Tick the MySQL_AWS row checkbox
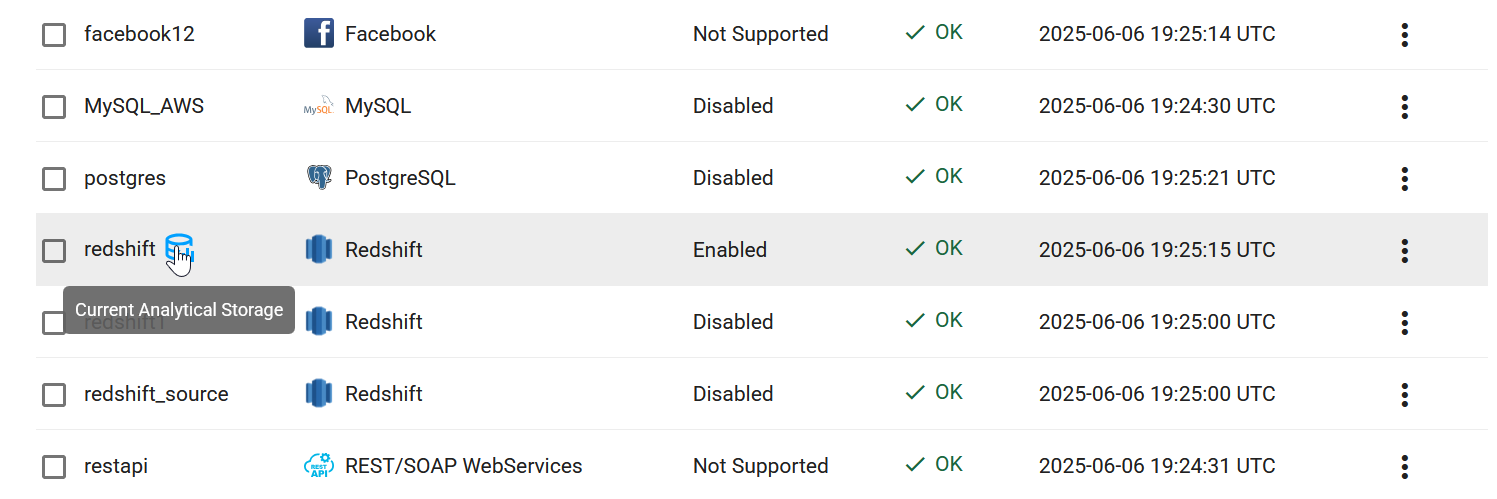 pyautogui.click(x=54, y=107)
